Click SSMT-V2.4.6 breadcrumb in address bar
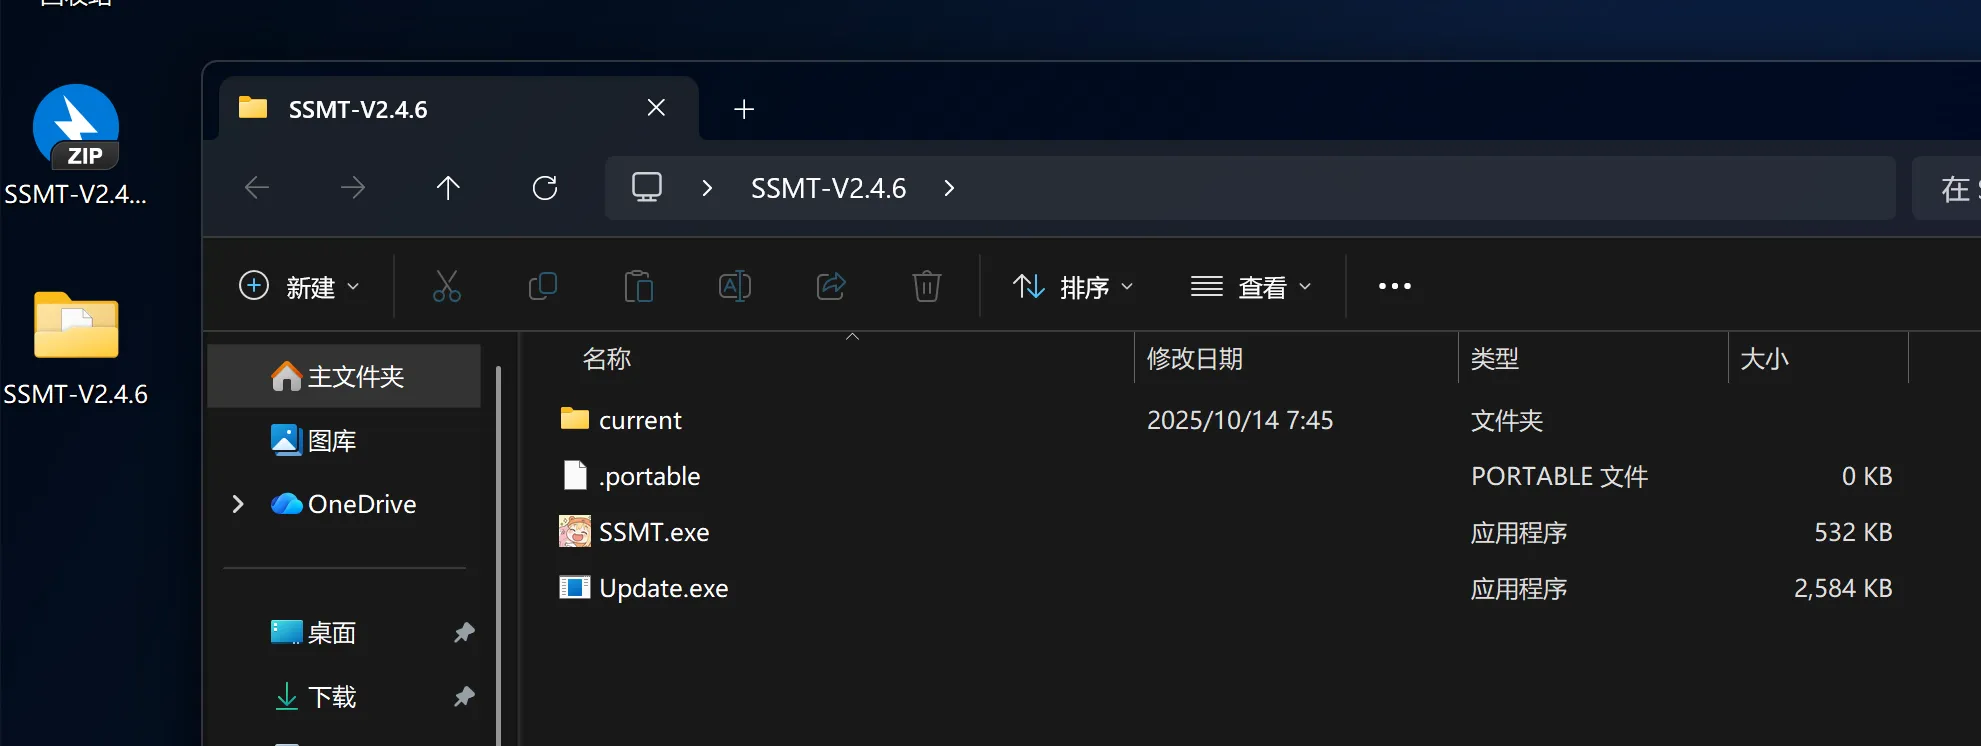This screenshot has width=1981, height=746. (x=828, y=188)
